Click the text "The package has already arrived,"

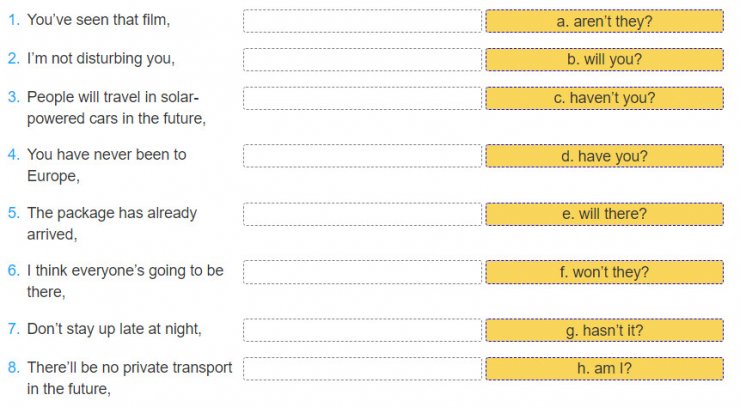tap(111, 223)
